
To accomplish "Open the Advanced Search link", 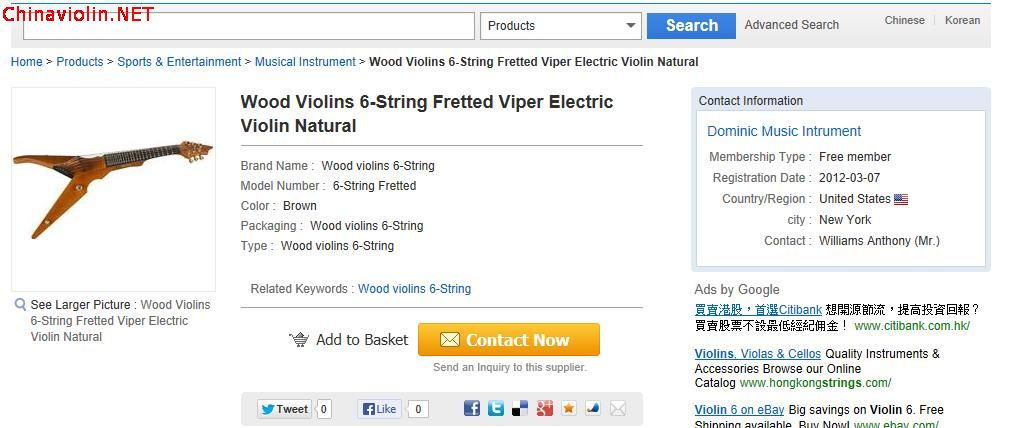I will [791, 25].
